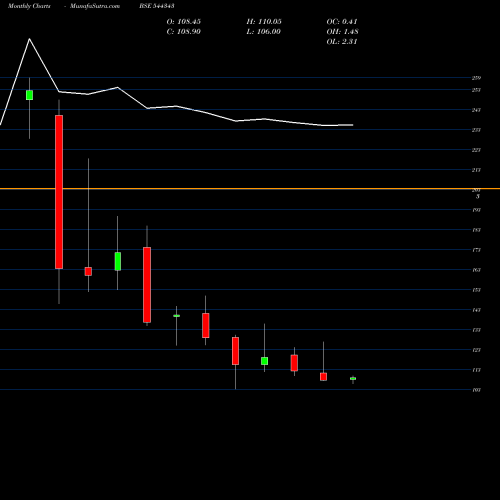500x500 pixels.
Task: Click the first green candle near 253
Action: [x=29, y=95]
